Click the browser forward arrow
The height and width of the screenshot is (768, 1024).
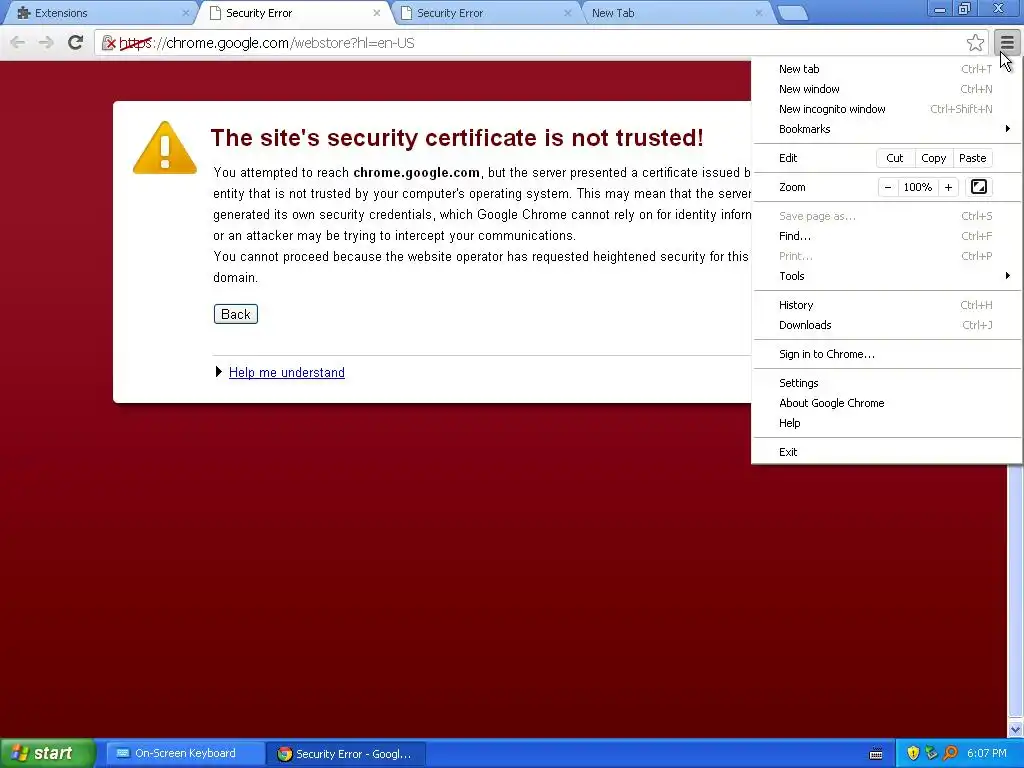pos(46,43)
